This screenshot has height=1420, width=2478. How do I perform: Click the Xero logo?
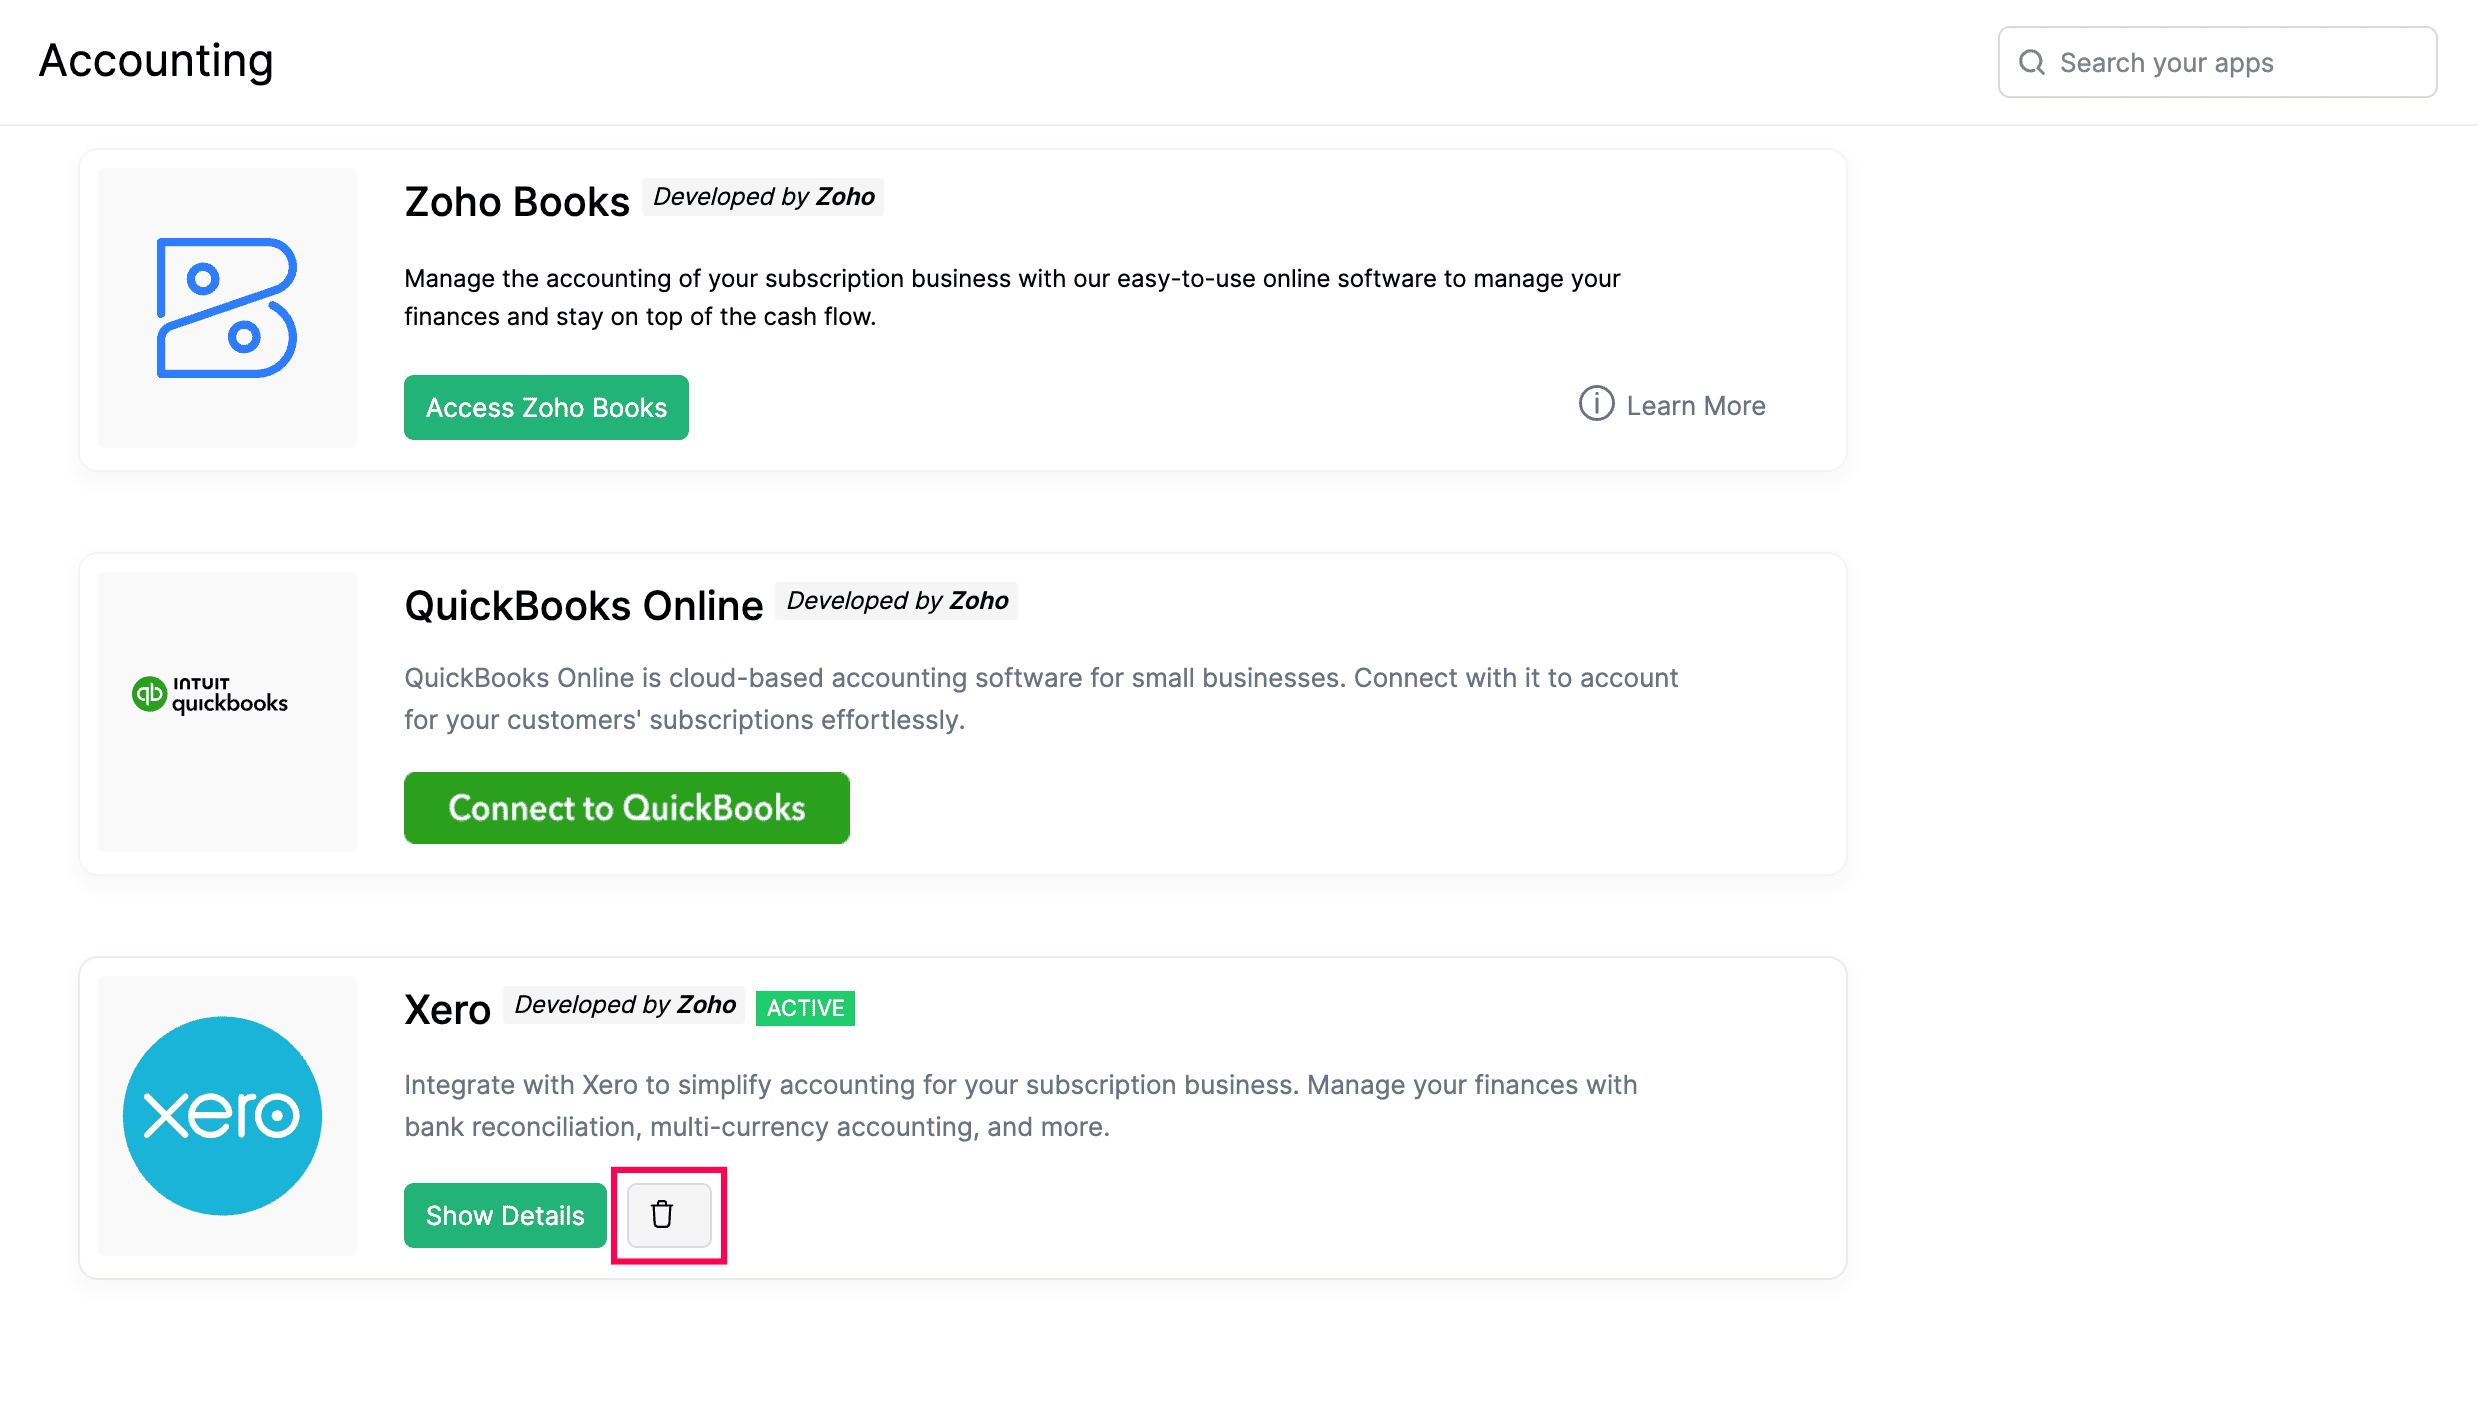point(222,1116)
